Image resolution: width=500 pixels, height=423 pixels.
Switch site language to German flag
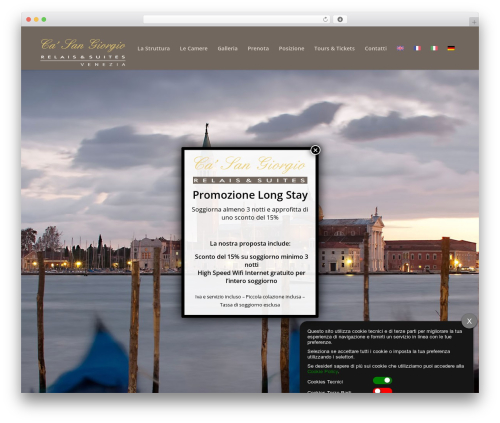click(451, 48)
